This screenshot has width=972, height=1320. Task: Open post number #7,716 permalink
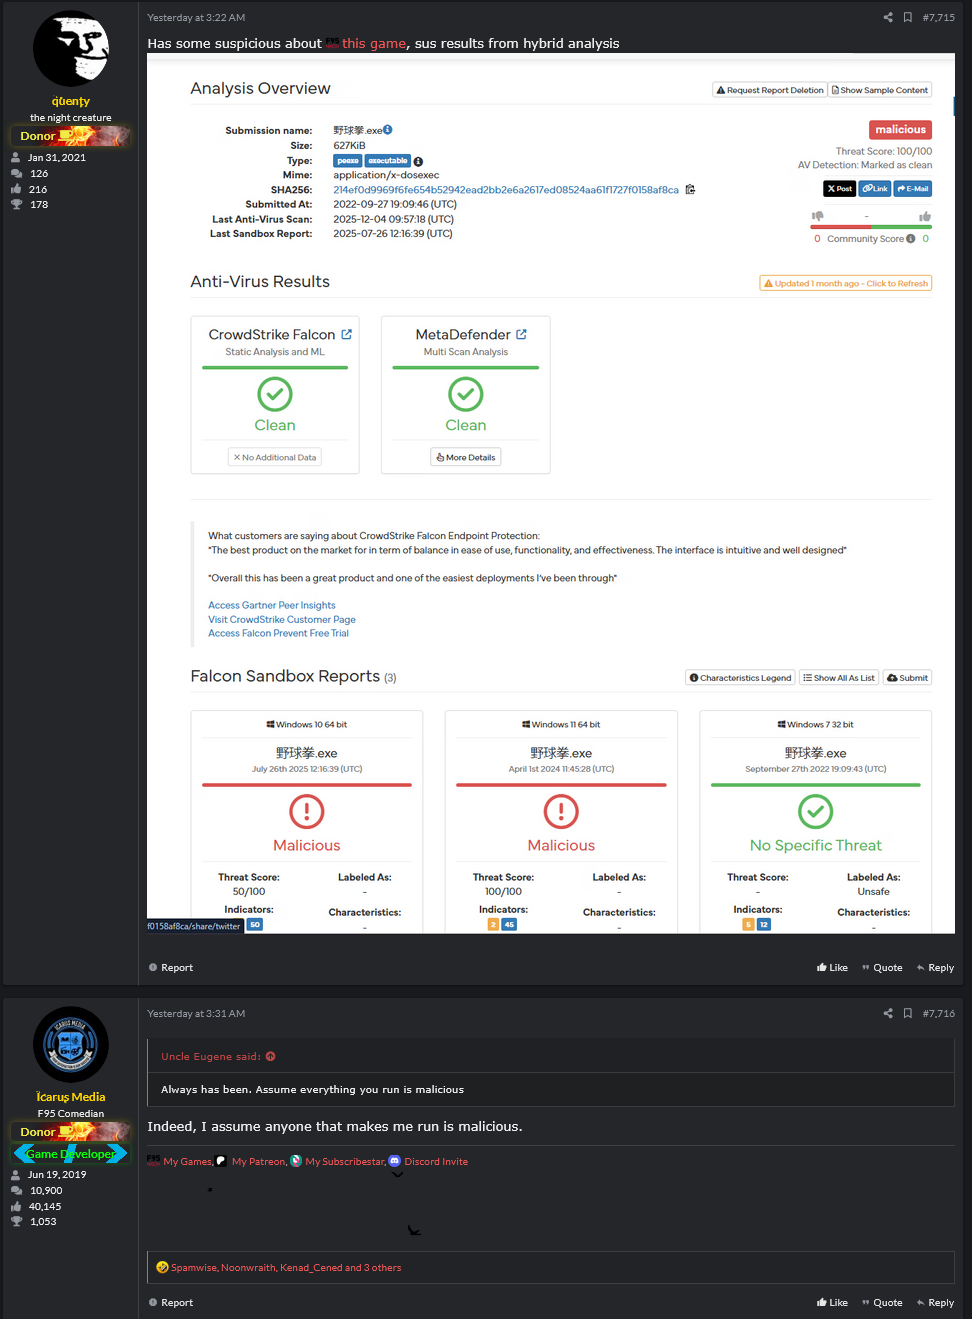click(938, 1013)
